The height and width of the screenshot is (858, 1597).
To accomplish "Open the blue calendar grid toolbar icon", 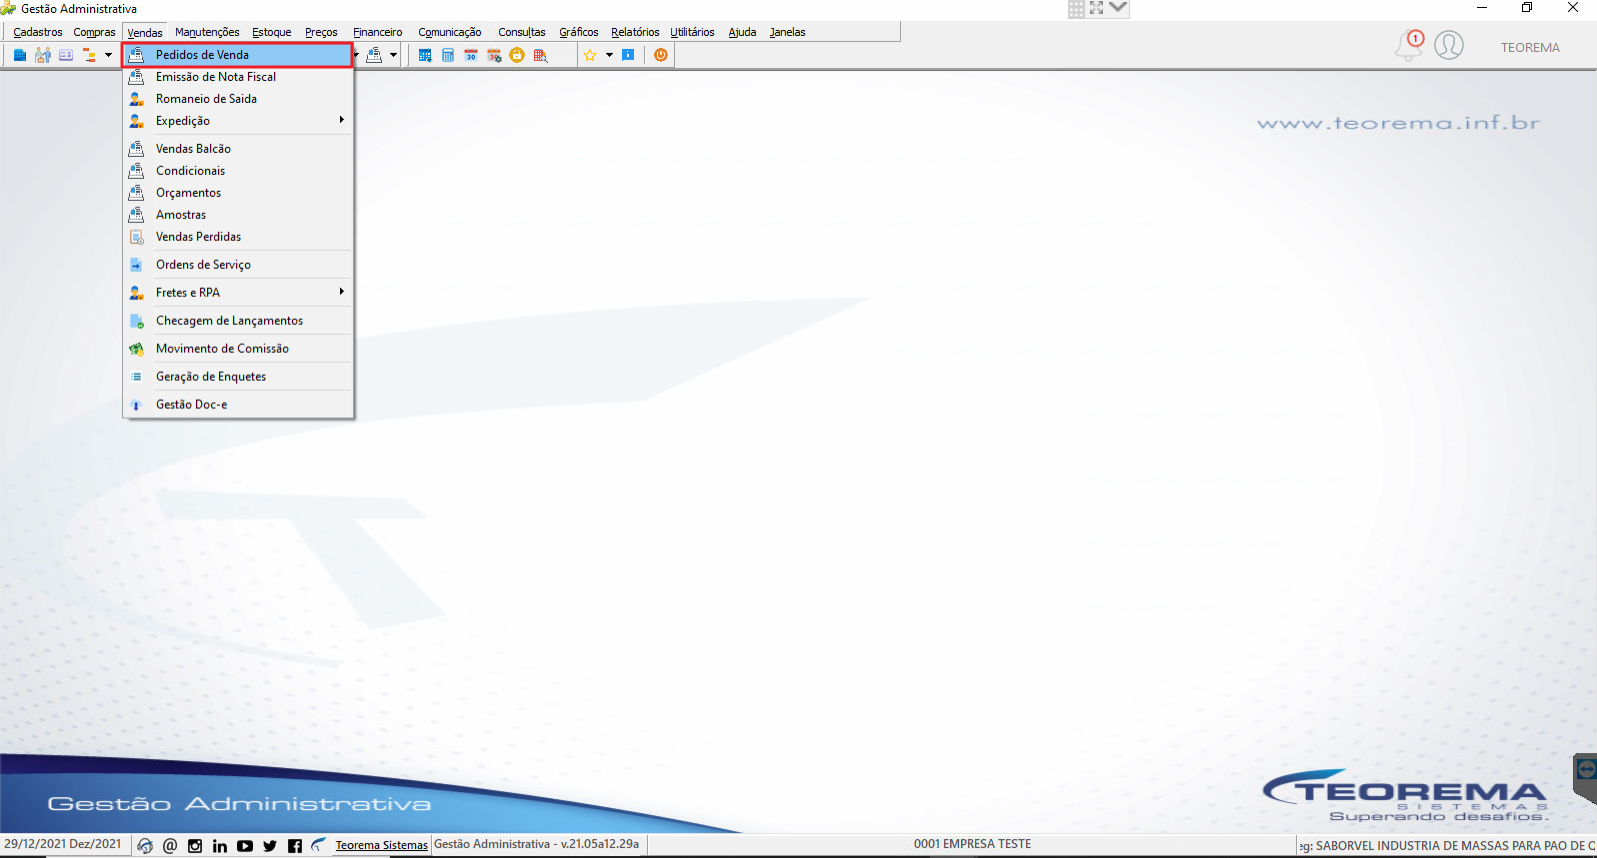I will [425, 55].
